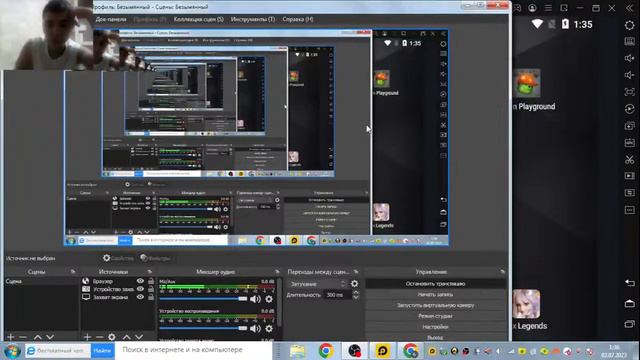The width and height of the screenshot is (640, 360).
Task: Select the Сцена scene in Сцены list
Action: [x=41, y=281]
